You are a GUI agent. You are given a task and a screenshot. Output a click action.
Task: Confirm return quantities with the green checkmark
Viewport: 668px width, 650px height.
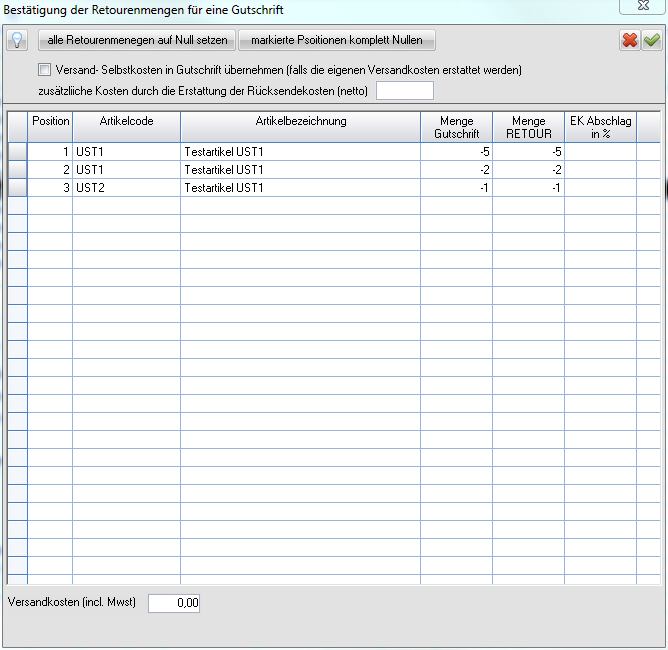[x=651, y=41]
